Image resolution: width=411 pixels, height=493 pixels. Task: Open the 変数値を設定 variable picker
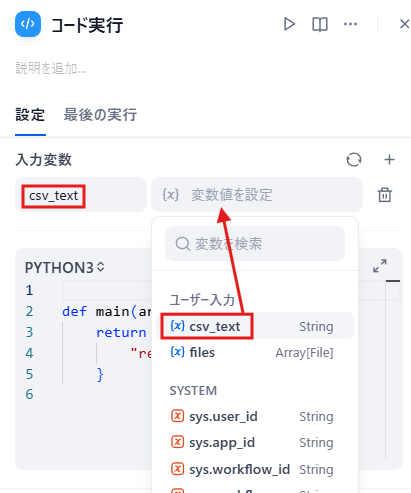click(x=257, y=195)
